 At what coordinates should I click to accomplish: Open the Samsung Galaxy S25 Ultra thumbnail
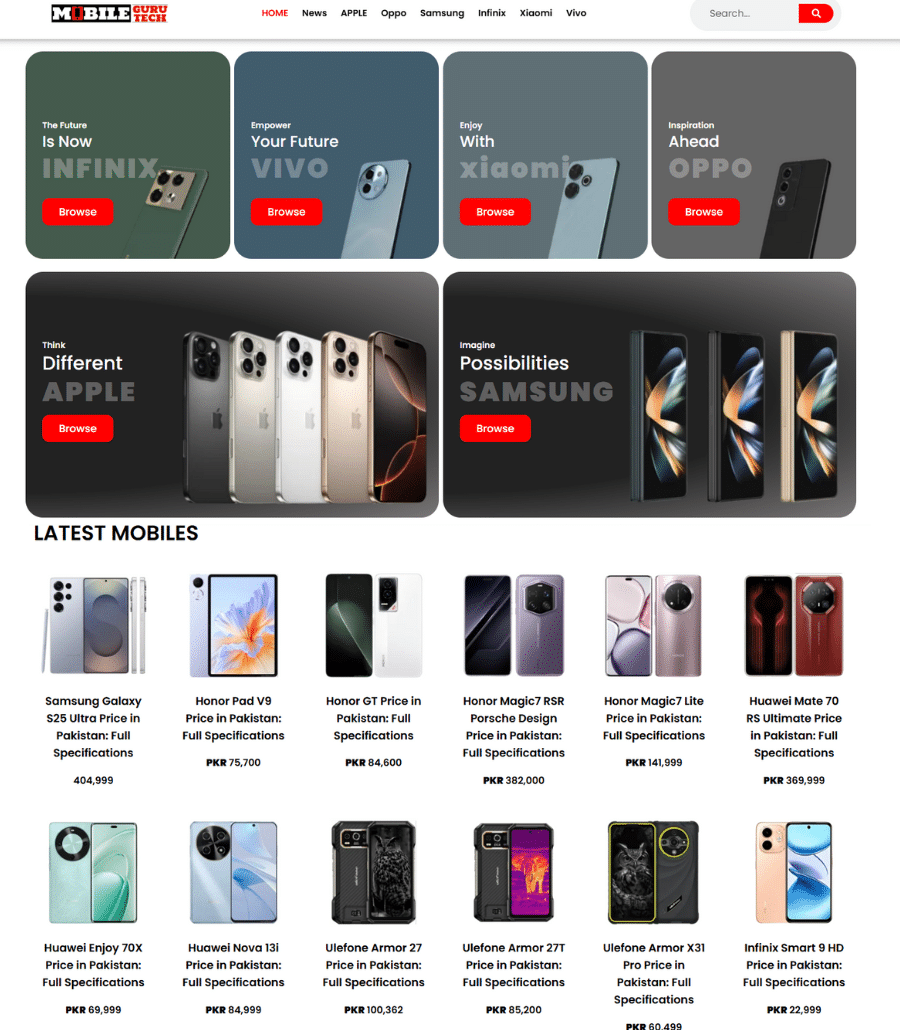[x=93, y=625]
